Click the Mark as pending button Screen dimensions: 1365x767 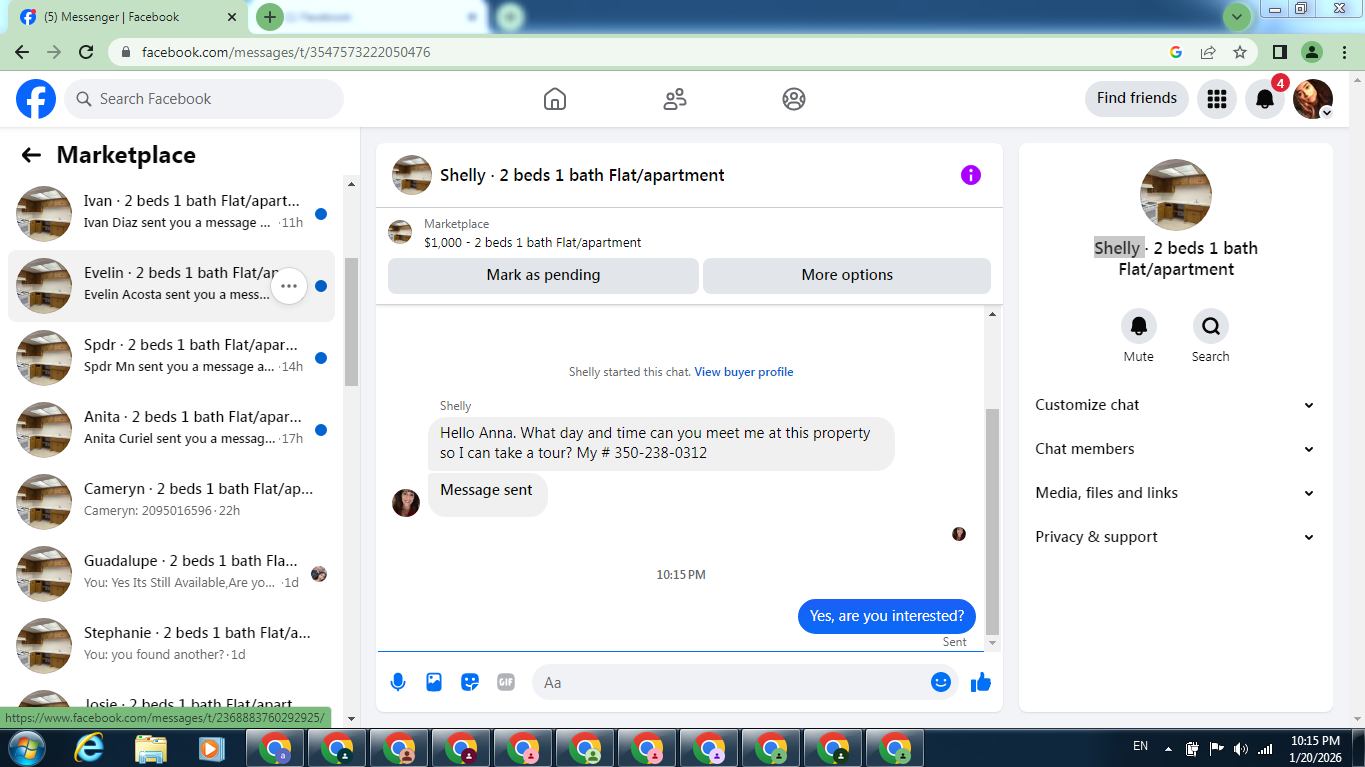point(543,275)
